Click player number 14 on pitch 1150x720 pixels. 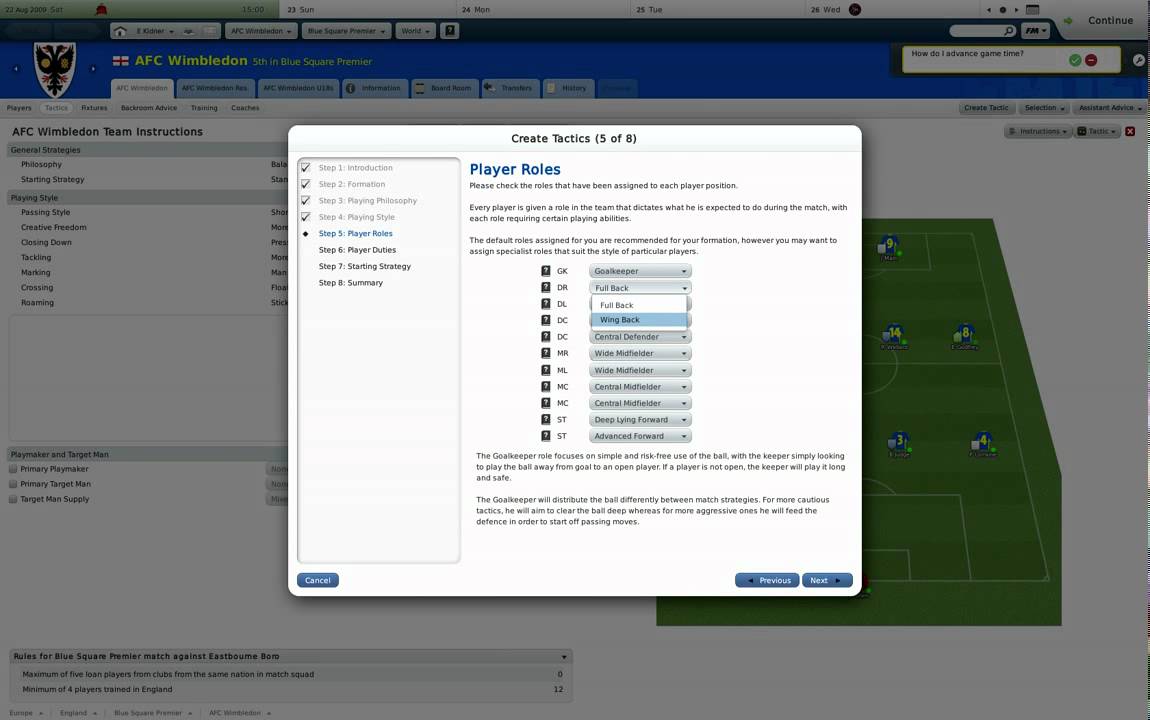click(893, 336)
